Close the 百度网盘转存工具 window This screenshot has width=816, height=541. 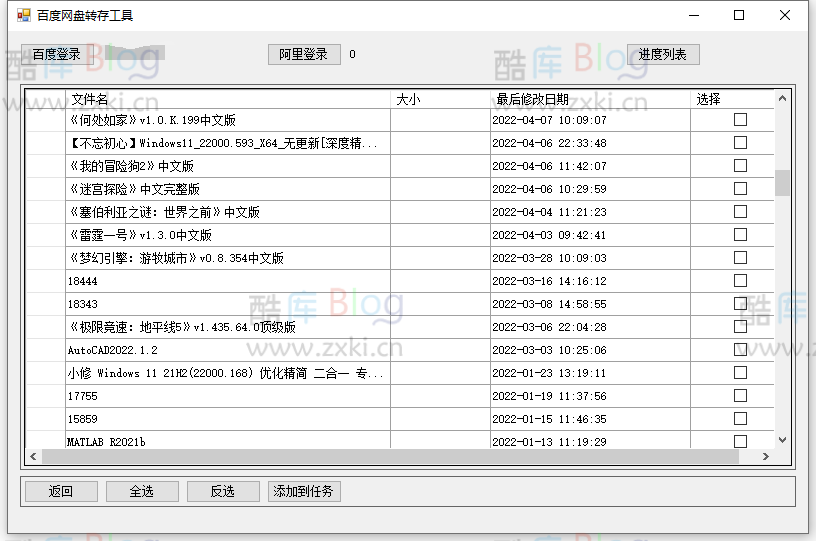click(x=785, y=15)
